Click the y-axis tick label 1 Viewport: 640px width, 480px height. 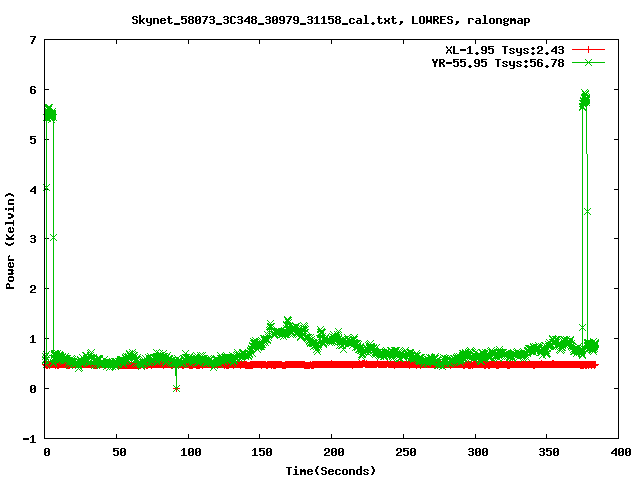[33, 339]
